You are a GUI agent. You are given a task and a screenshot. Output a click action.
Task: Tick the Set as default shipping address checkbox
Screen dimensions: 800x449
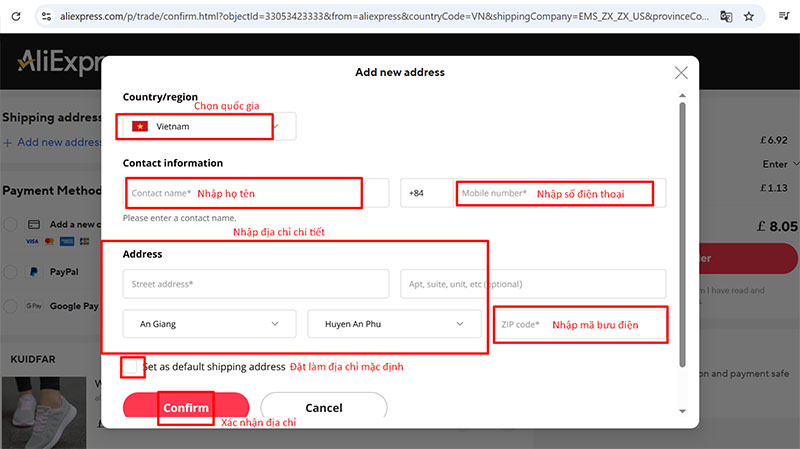pos(131,367)
